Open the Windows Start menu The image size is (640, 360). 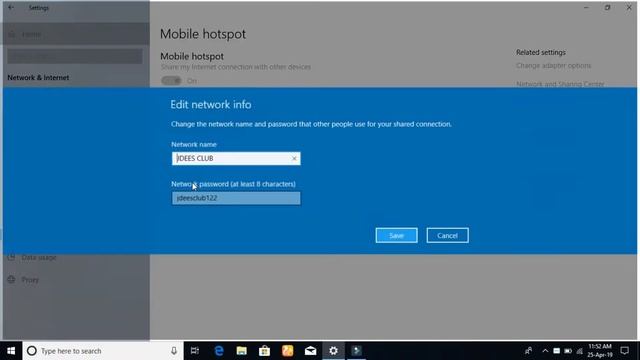(11, 351)
